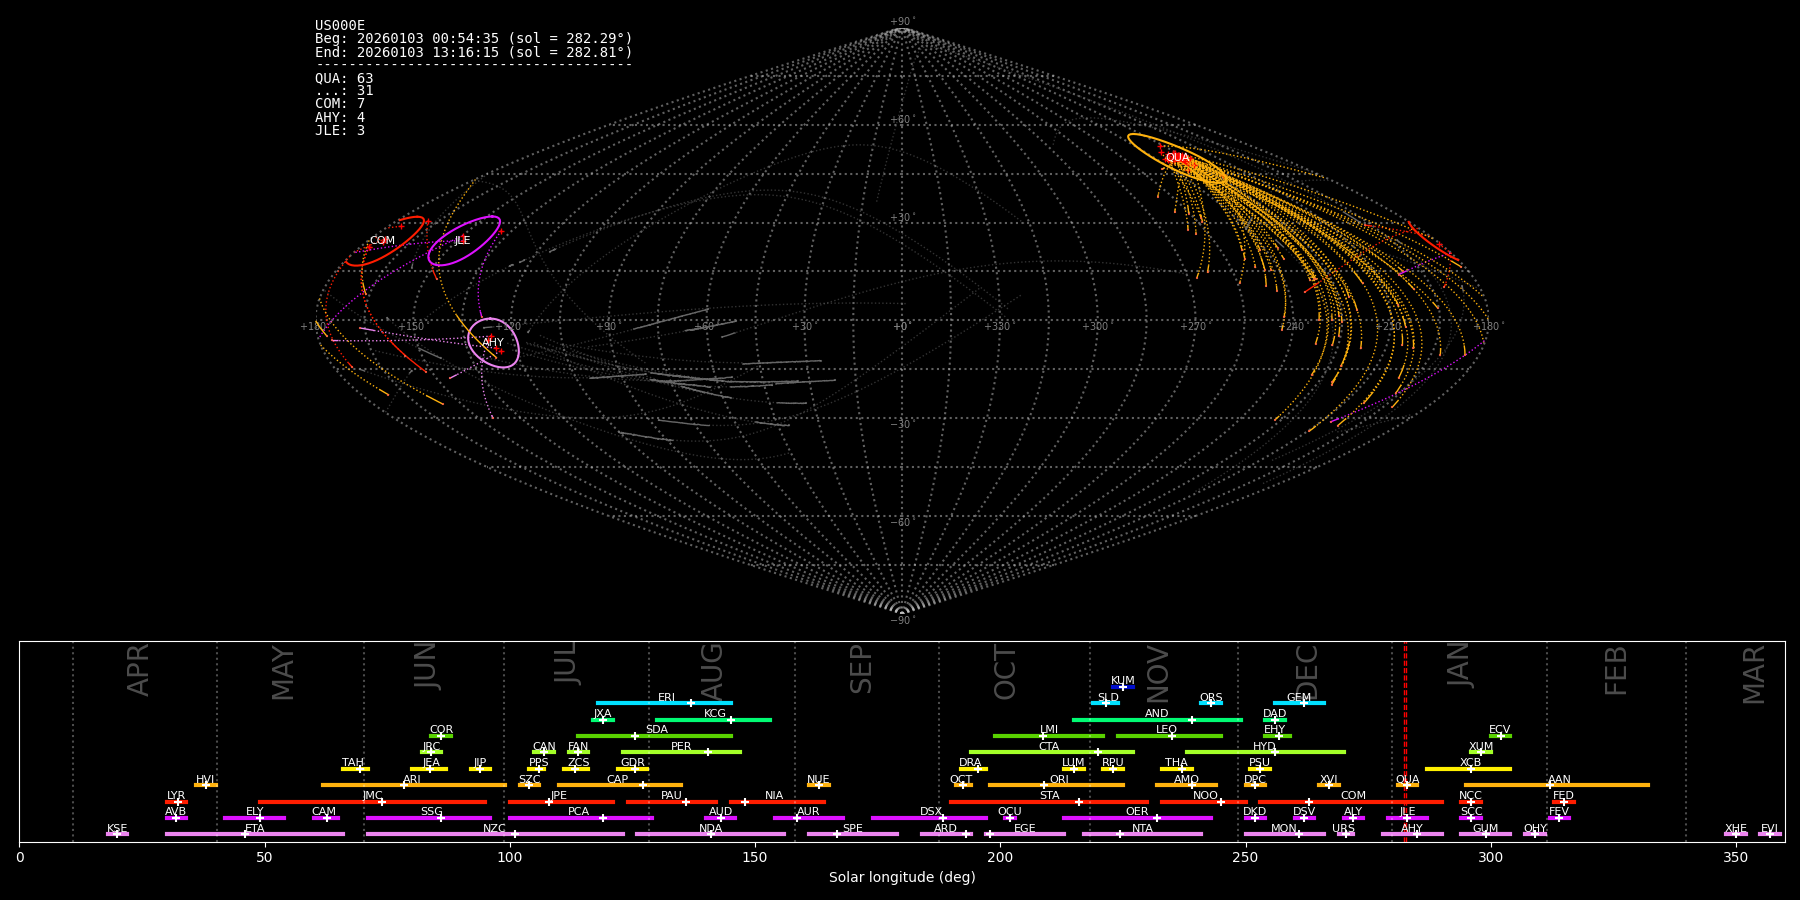
Task: Click the blue KUM shower bar
Action: coord(1123,687)
